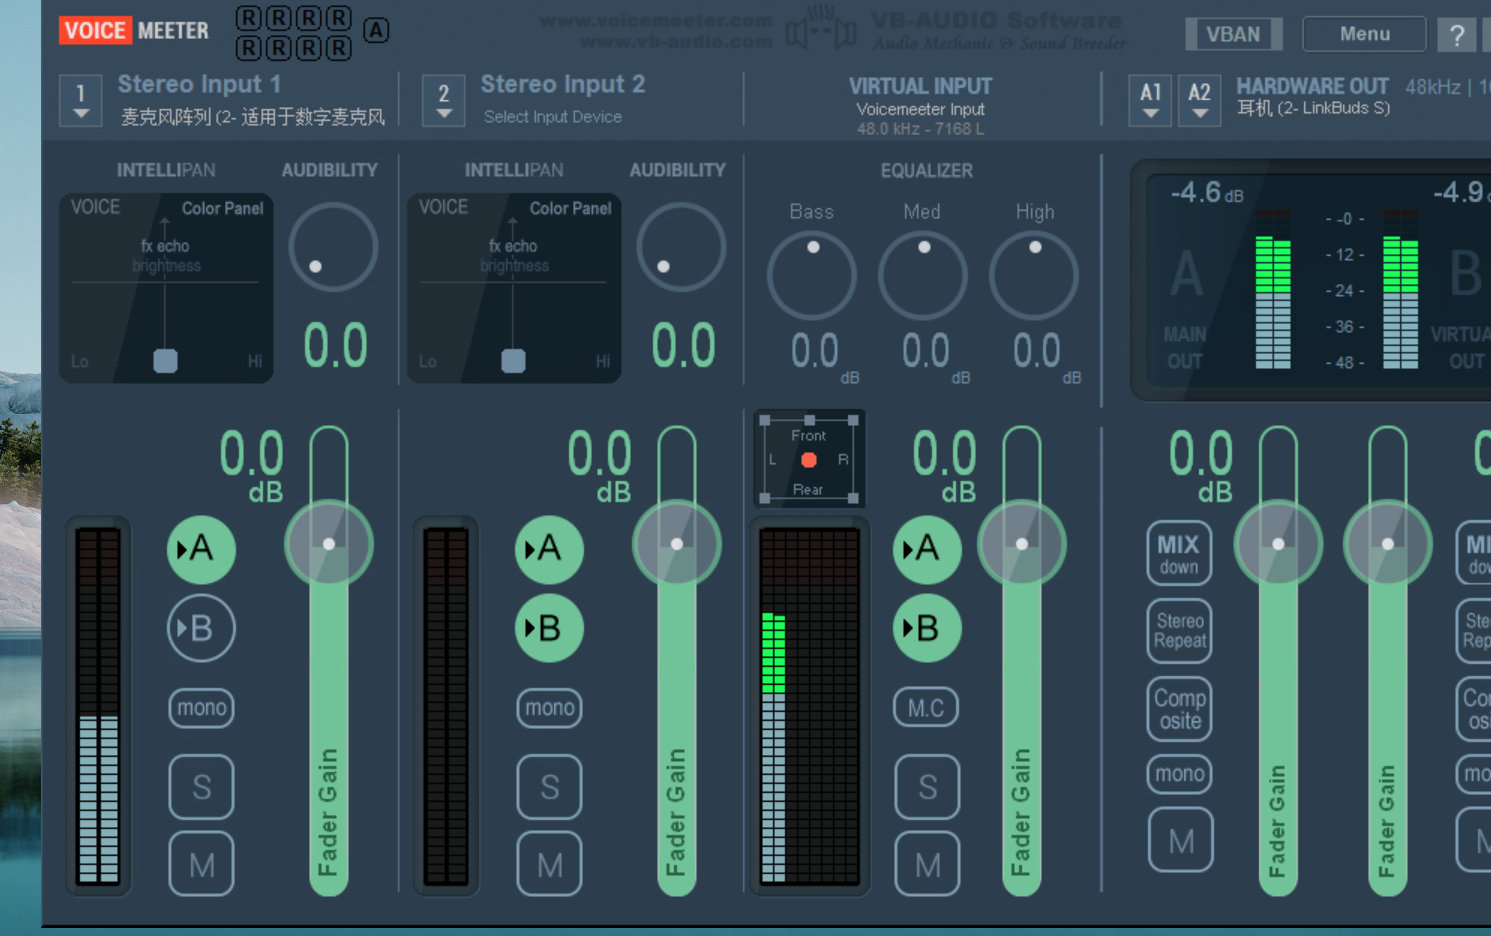The height and width of the screenshot is (936, 1491).
Task: Solo the Virtual Input strip
Action: click(927, 787)
